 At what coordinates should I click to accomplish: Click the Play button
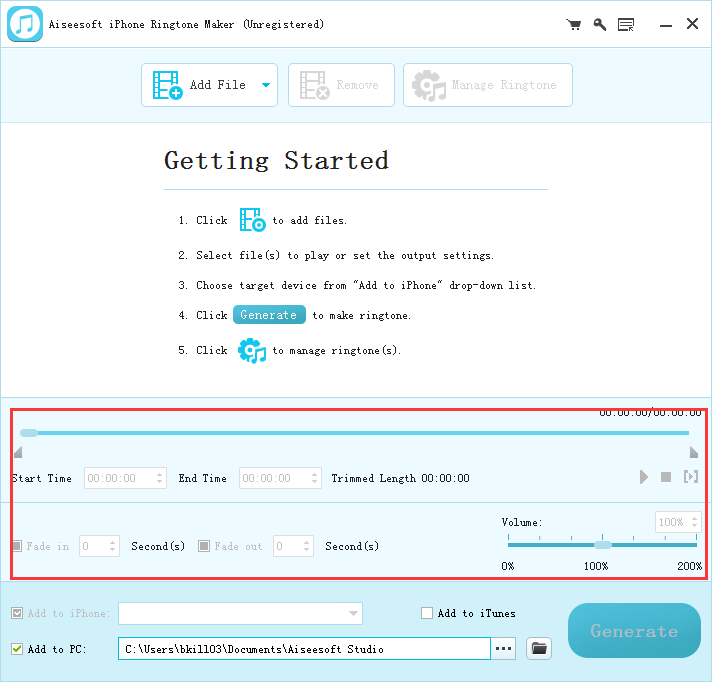[x=643, y=477]
